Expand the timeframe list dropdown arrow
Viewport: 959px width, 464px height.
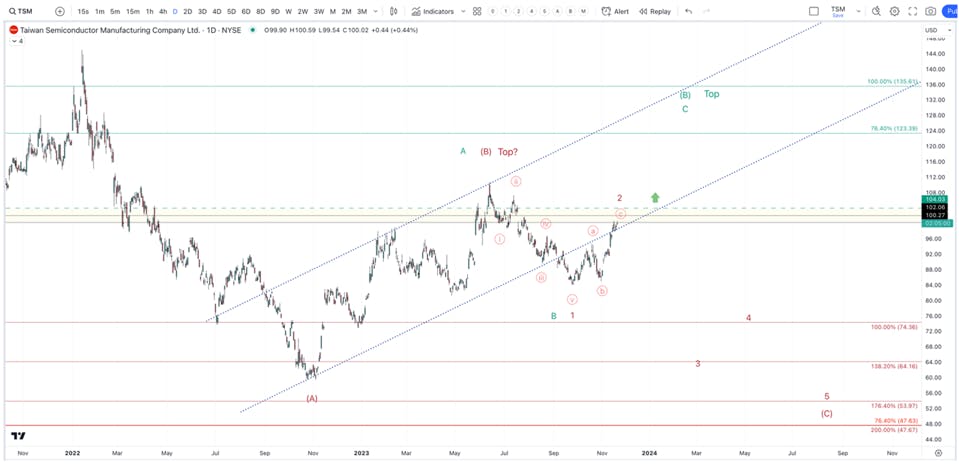pyautogui.click(x=375, y=11)
